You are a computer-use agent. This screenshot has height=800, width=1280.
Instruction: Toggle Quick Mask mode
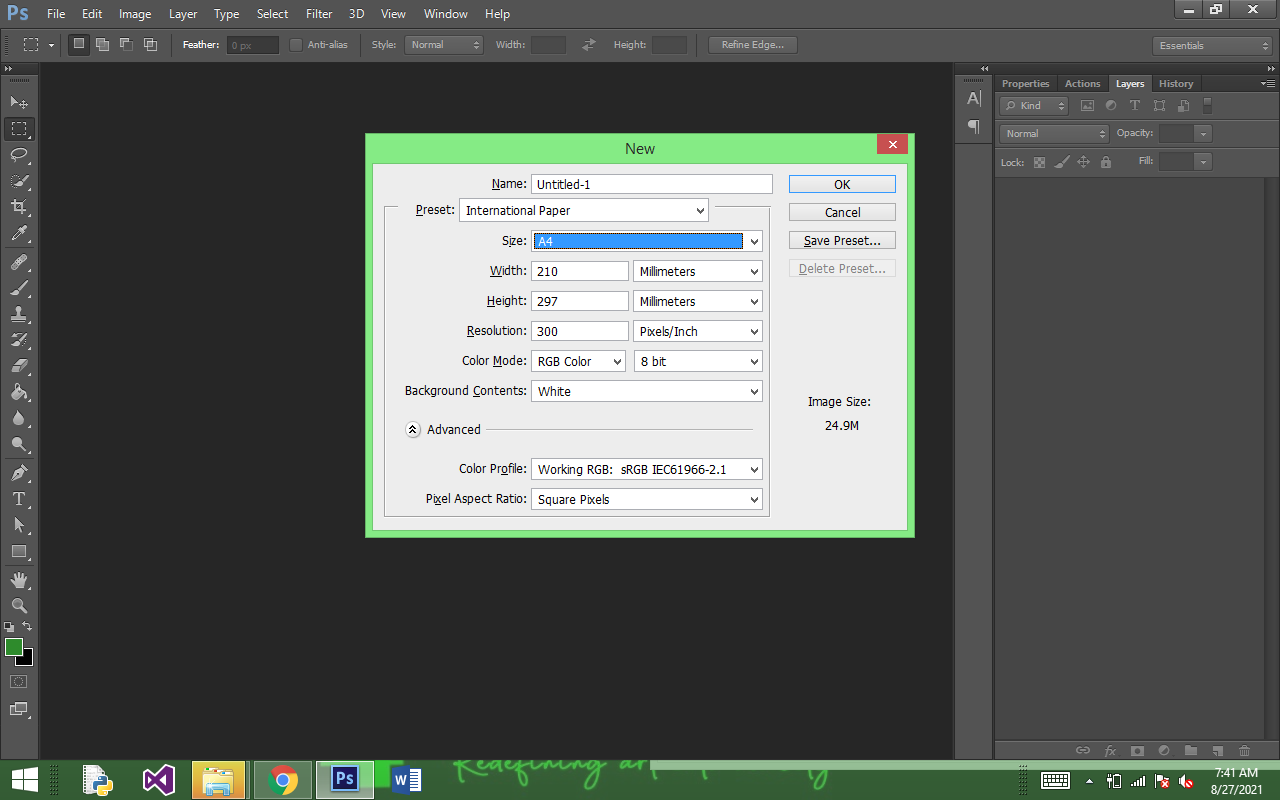click(x=19, y=681)
